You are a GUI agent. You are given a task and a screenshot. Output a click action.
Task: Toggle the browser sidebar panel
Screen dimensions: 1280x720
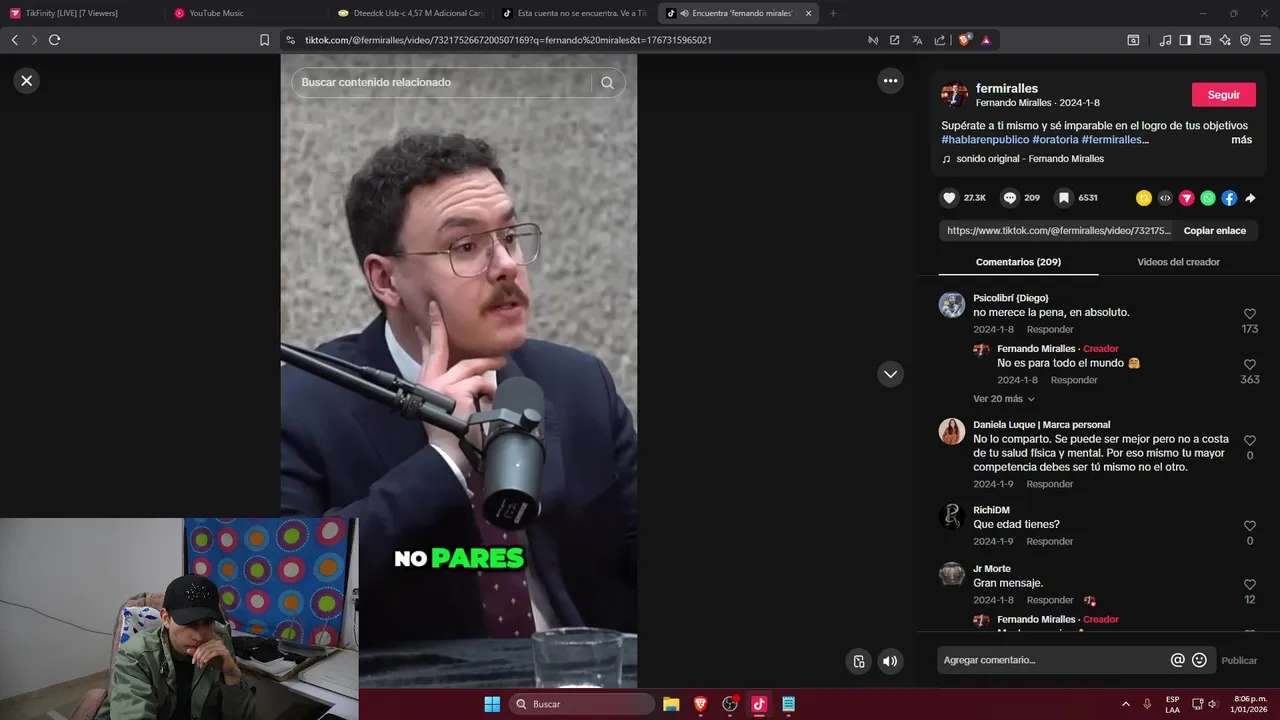(1185, 40)
